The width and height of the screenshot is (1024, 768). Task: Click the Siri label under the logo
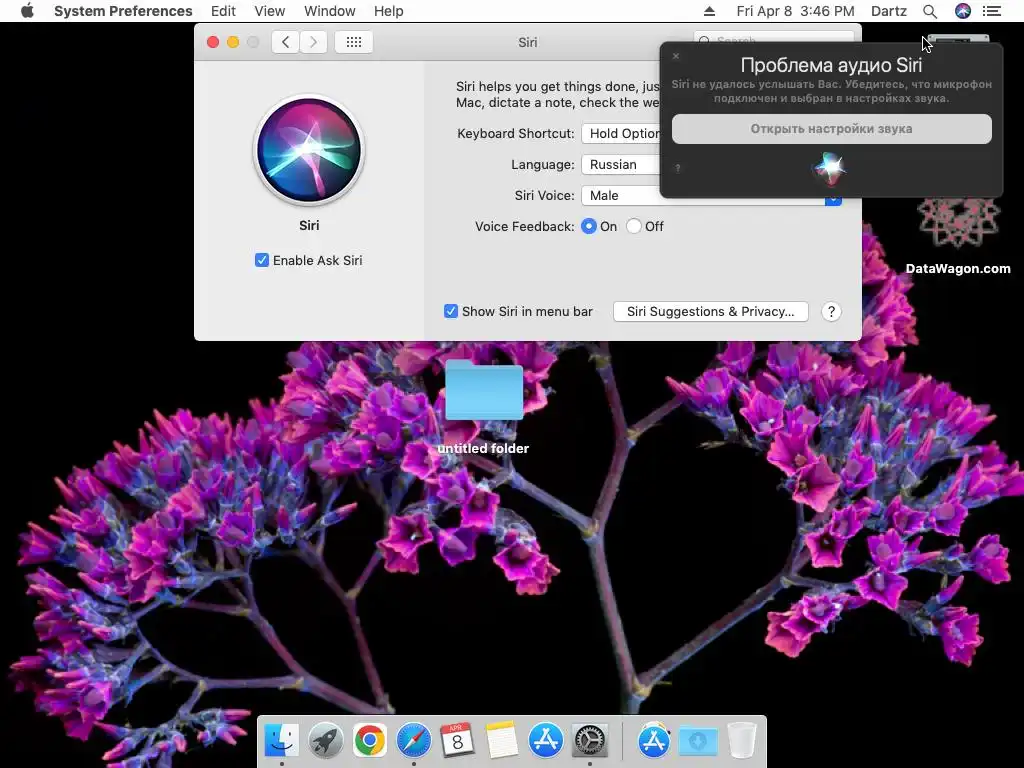[x=309, y=225]
